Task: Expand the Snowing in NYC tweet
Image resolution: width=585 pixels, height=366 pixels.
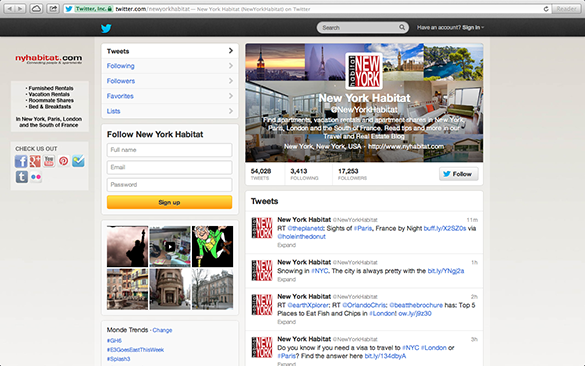Action: pos(287,279)
